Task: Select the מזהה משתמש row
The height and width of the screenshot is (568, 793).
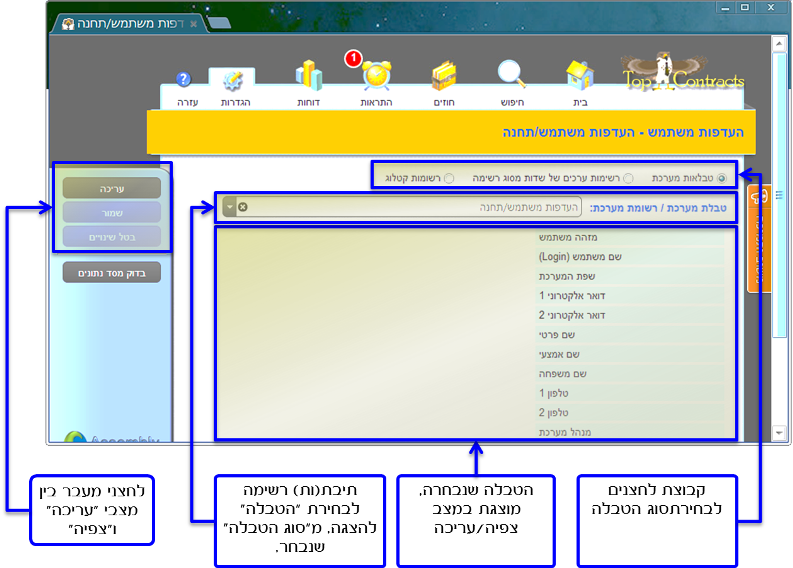Action: pyautogui.click(x=630, y=237)
